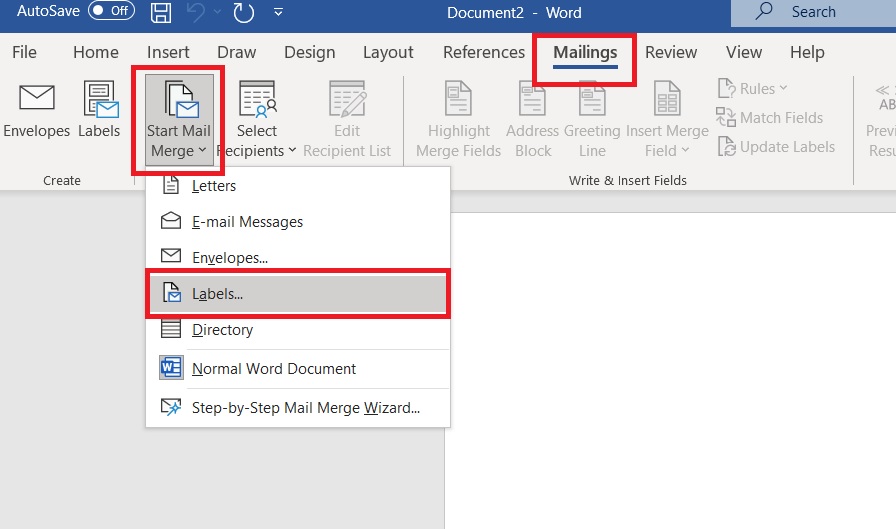The width and height of the screenshot is (896, 529).
Task: Open the Help tab
Action: click(x=807, y=52)
